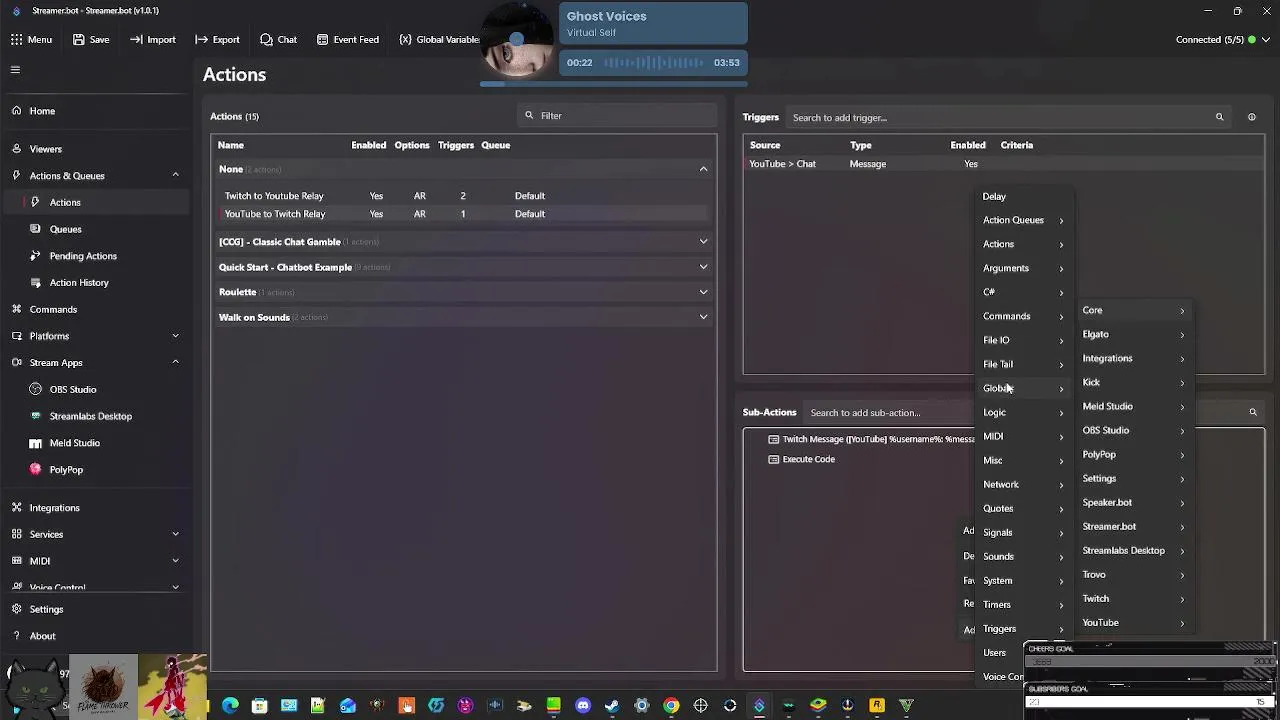Open Google Chrome from the taskbar
The image size is (1280, 720).
(671, 706)
